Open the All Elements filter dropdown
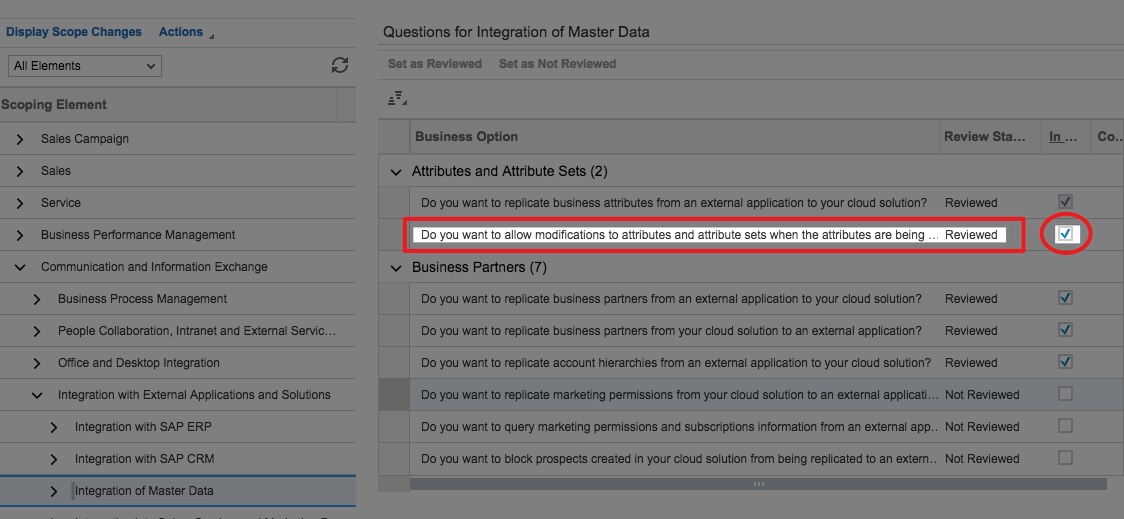1124x519 pixels. [x=85, y=66]
